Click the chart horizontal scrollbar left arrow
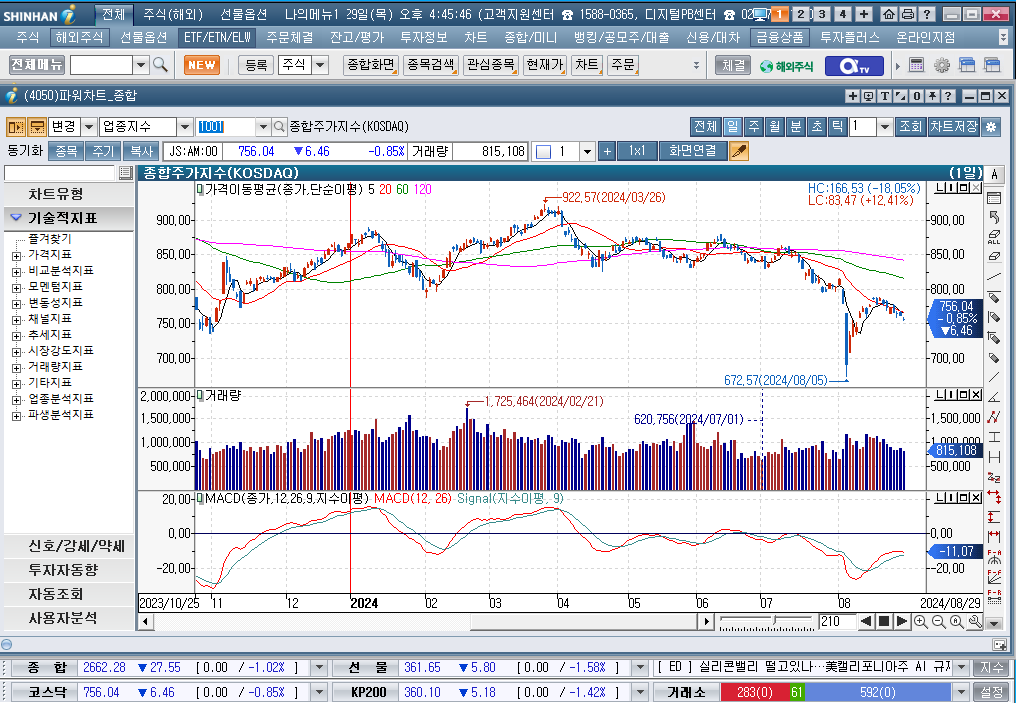 145,622
